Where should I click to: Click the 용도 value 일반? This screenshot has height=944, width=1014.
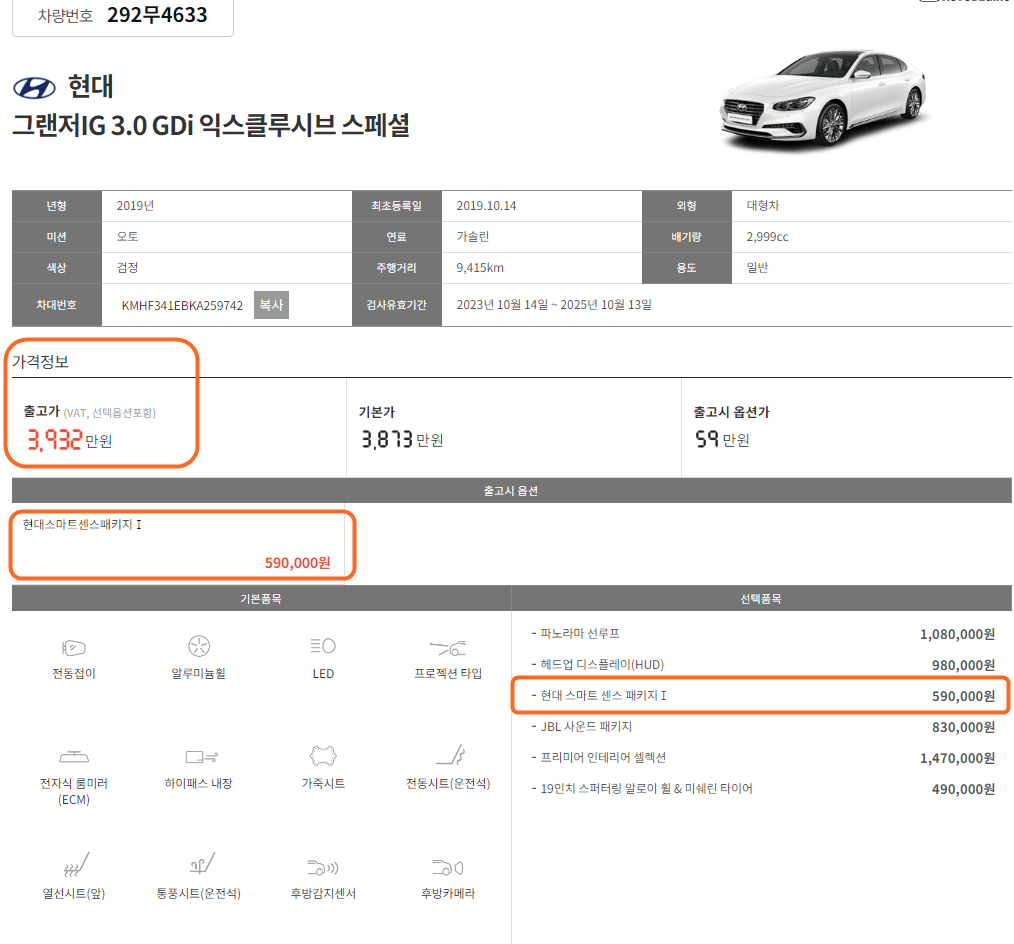[x=757, y=268]
